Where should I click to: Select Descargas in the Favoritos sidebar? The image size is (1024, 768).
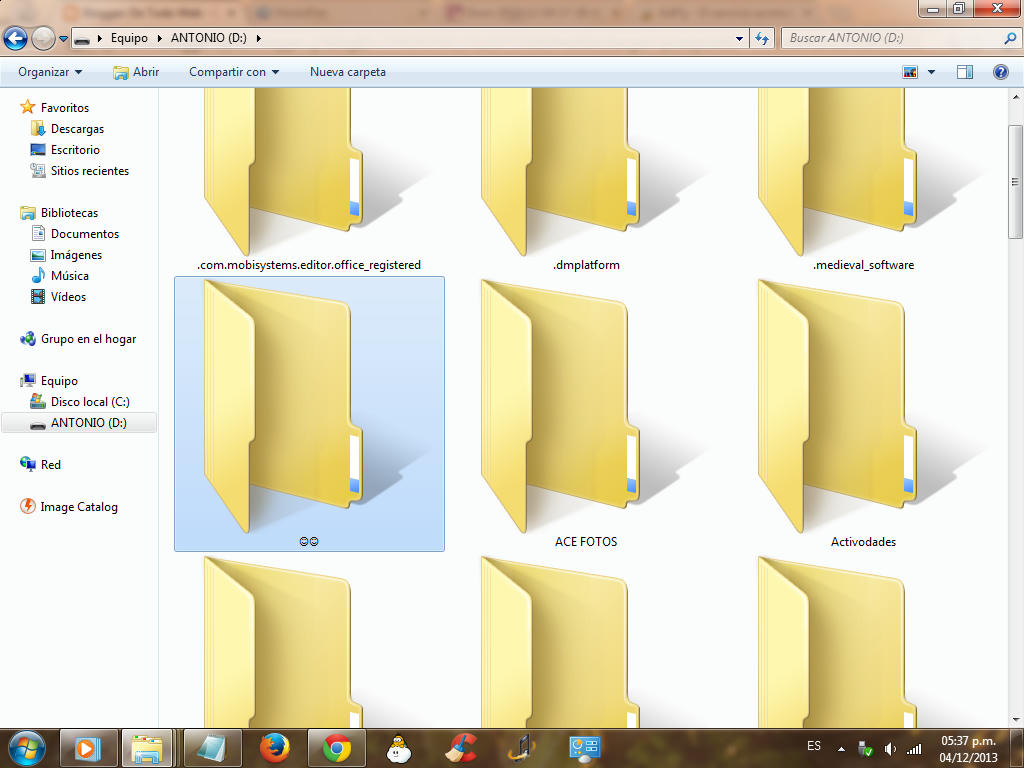[77, 129]
